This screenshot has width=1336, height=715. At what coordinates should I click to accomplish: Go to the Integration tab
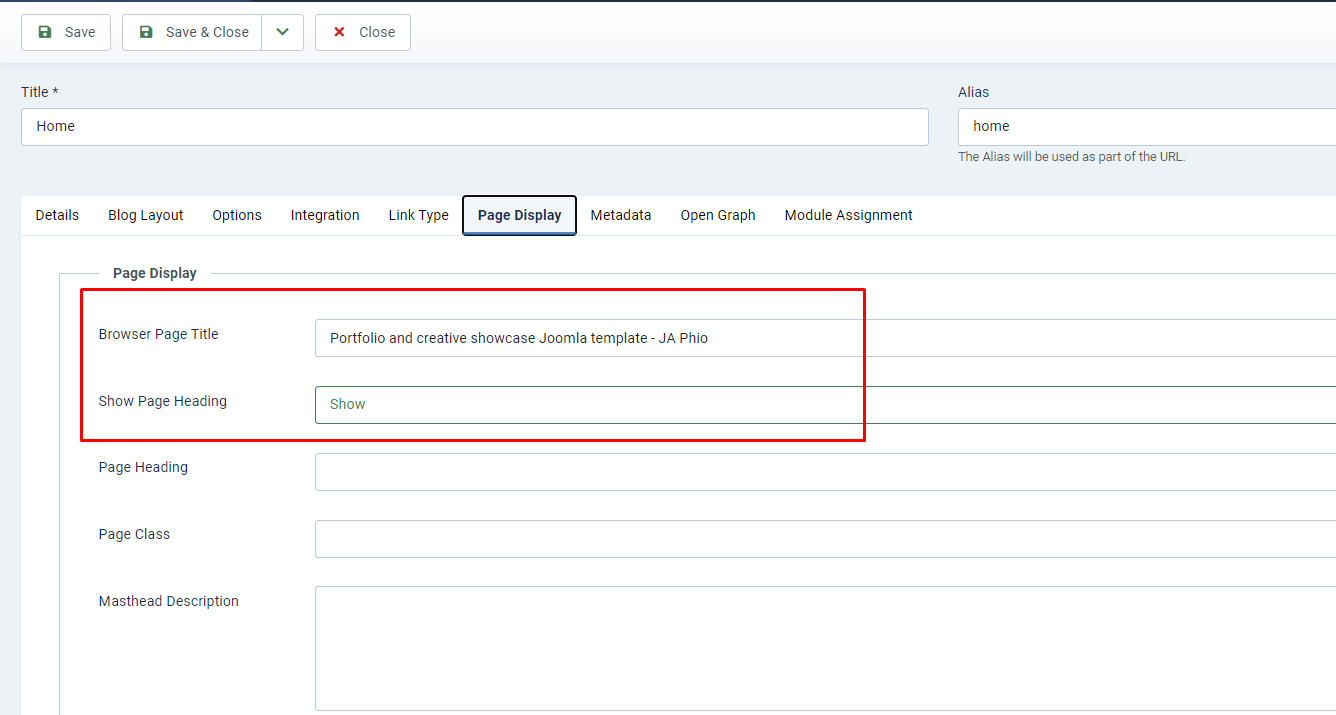(325, 215)
